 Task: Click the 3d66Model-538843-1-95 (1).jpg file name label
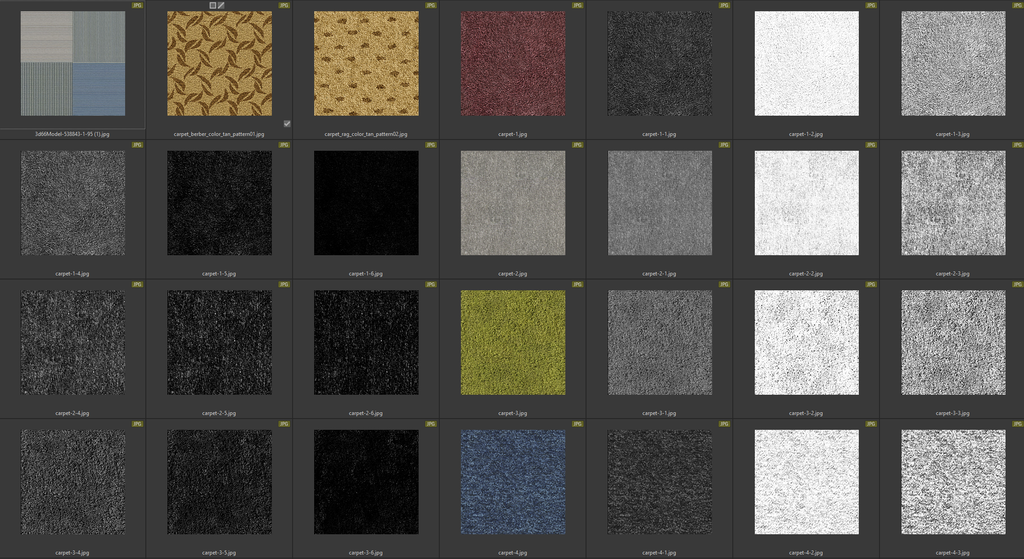tap(73, 133)
